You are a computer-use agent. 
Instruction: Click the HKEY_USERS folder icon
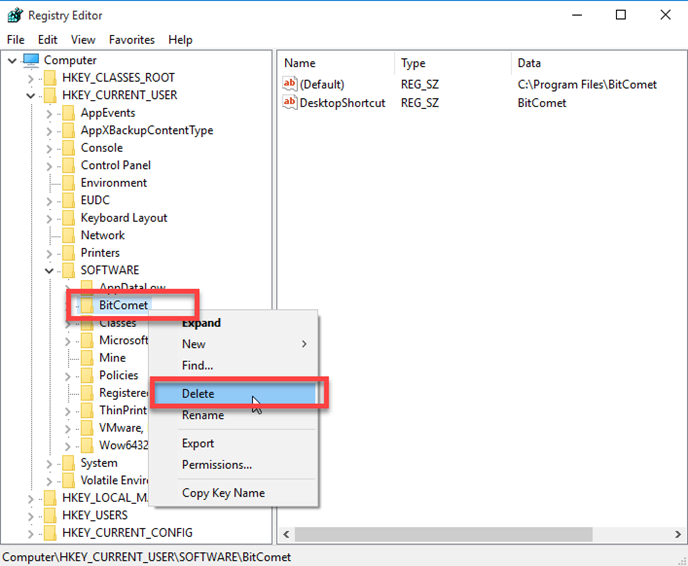(50, 515)
